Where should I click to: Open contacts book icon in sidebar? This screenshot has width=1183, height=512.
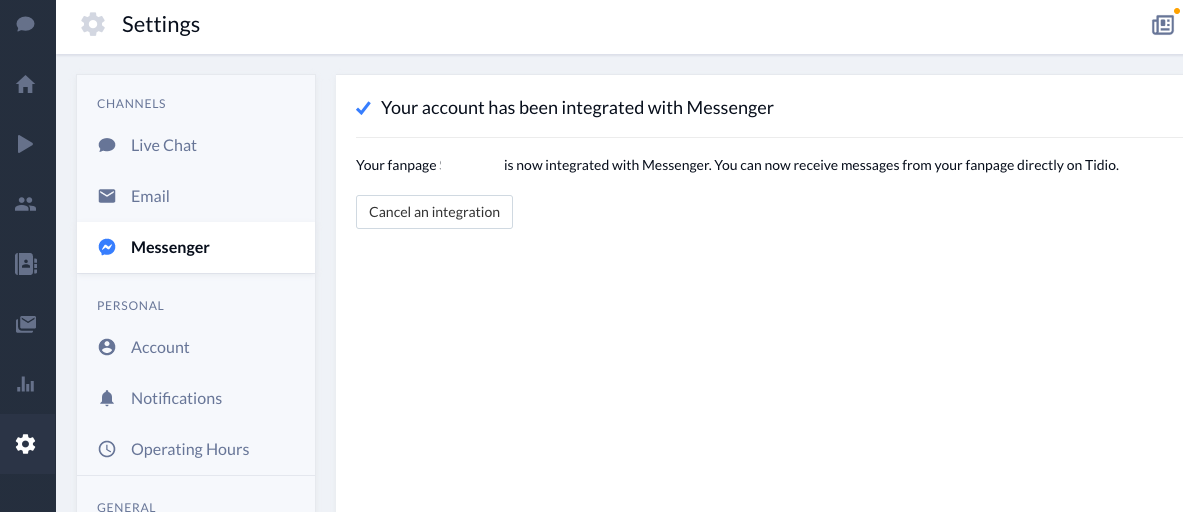[26, 264]
